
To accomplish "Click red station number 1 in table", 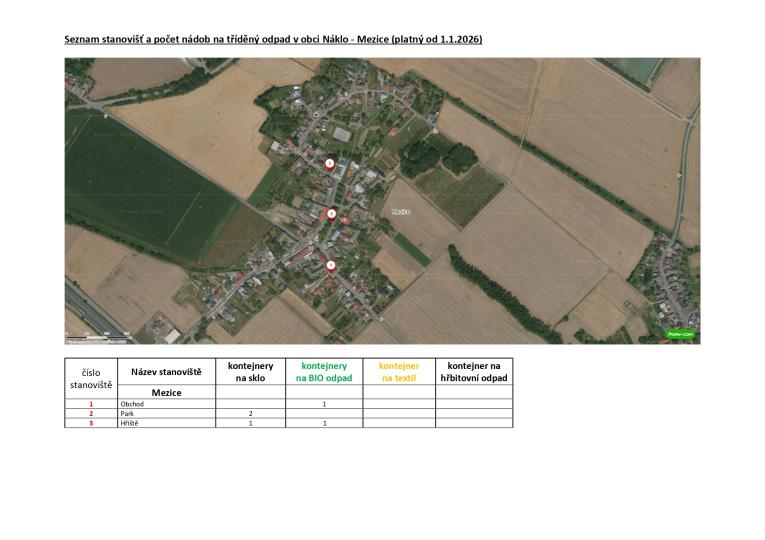I will point(91,403).
